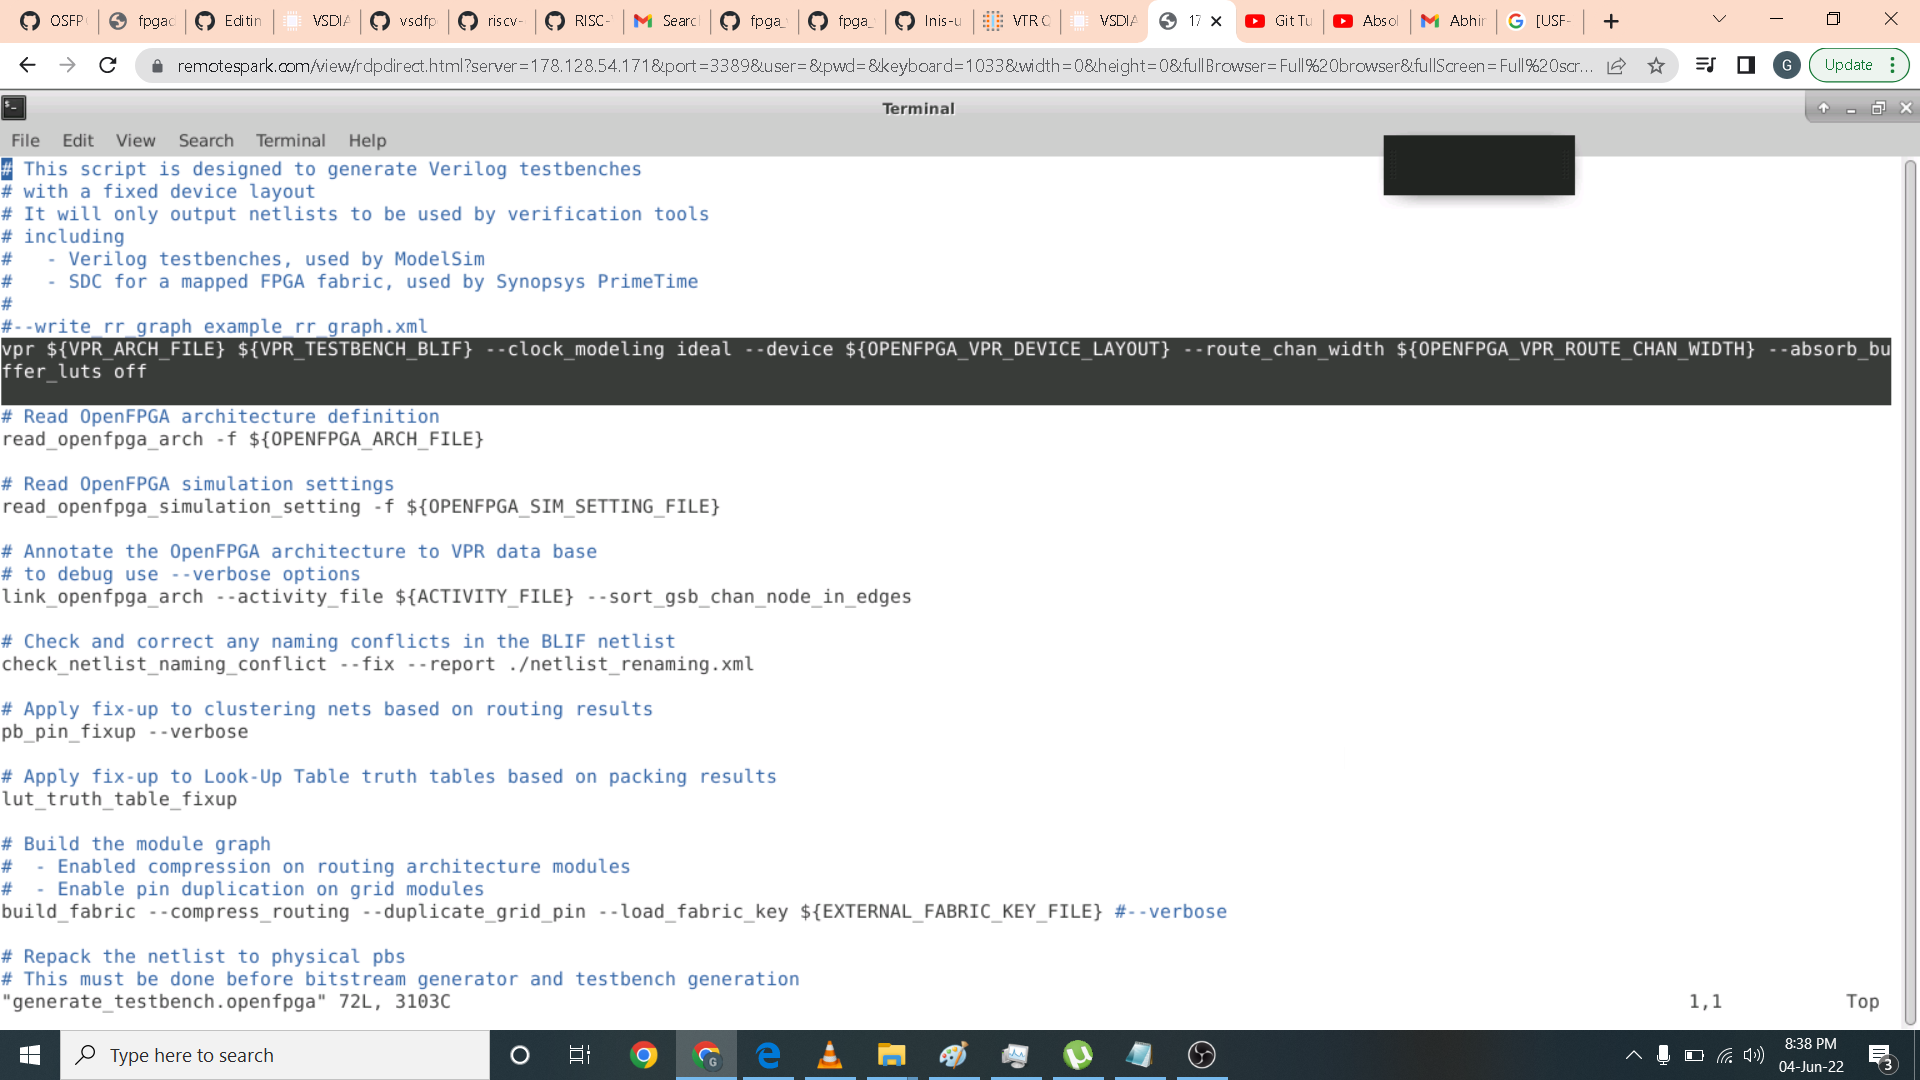Click the remote terminal window icon in title bar
Viewport: 1920px width, 1080px height.
pos(14,108)
